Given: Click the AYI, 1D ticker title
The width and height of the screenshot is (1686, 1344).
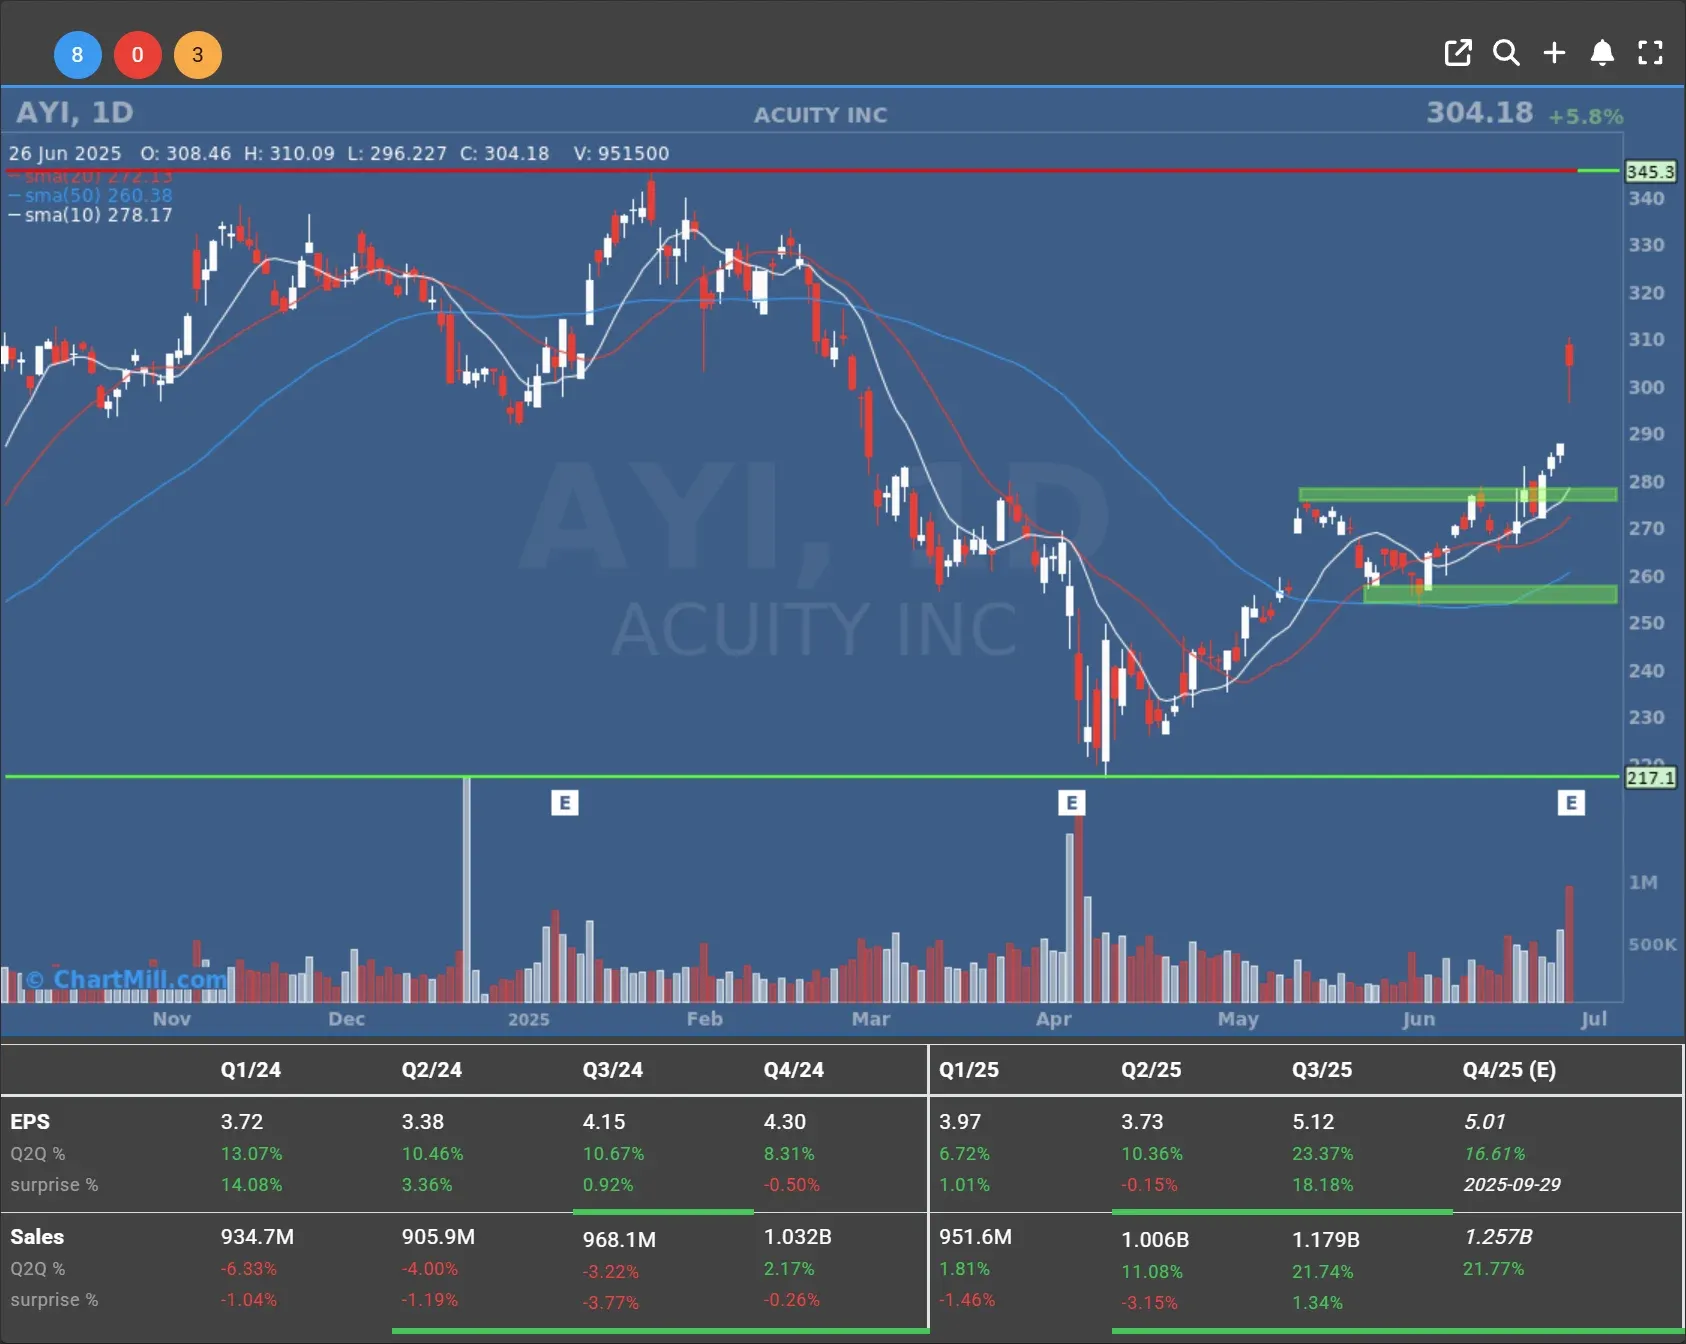Looking at the screenshot, I should pyautogui.click(x=75, y=112).
